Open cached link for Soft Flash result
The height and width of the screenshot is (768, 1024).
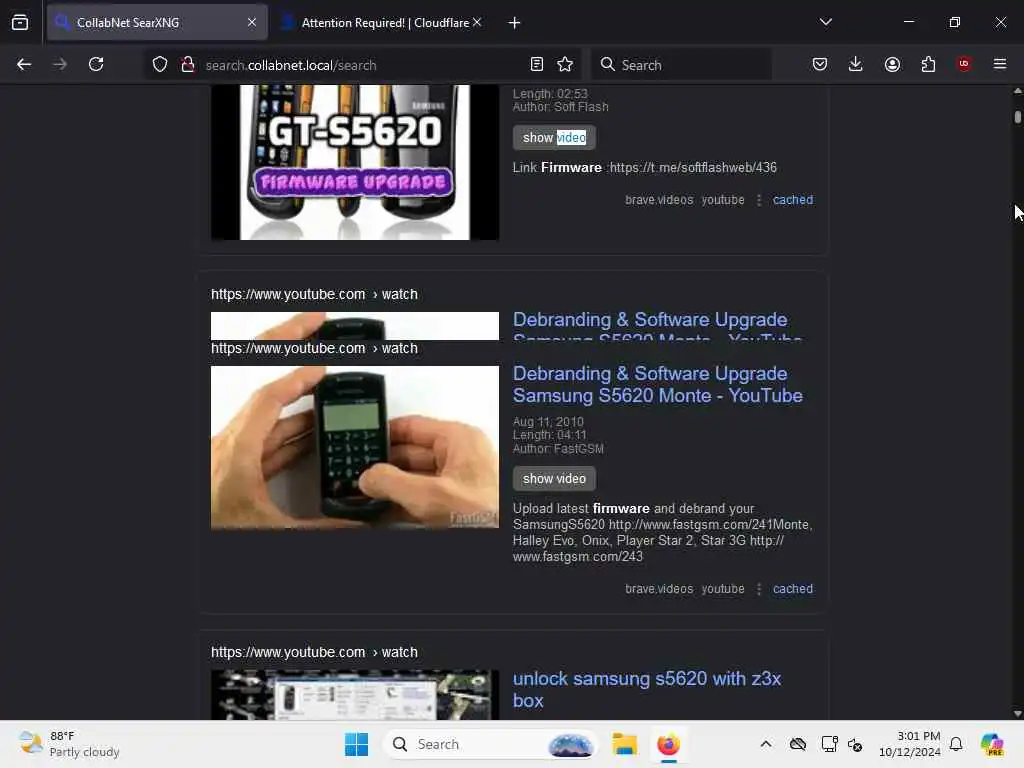793,200
